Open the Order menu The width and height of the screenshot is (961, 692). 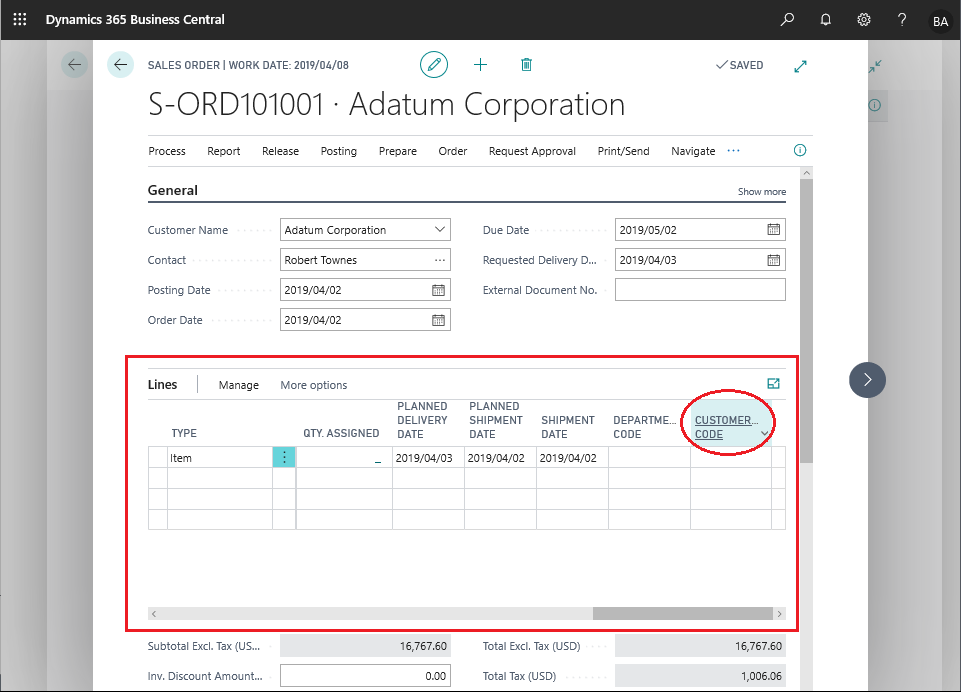coord(452,151)
